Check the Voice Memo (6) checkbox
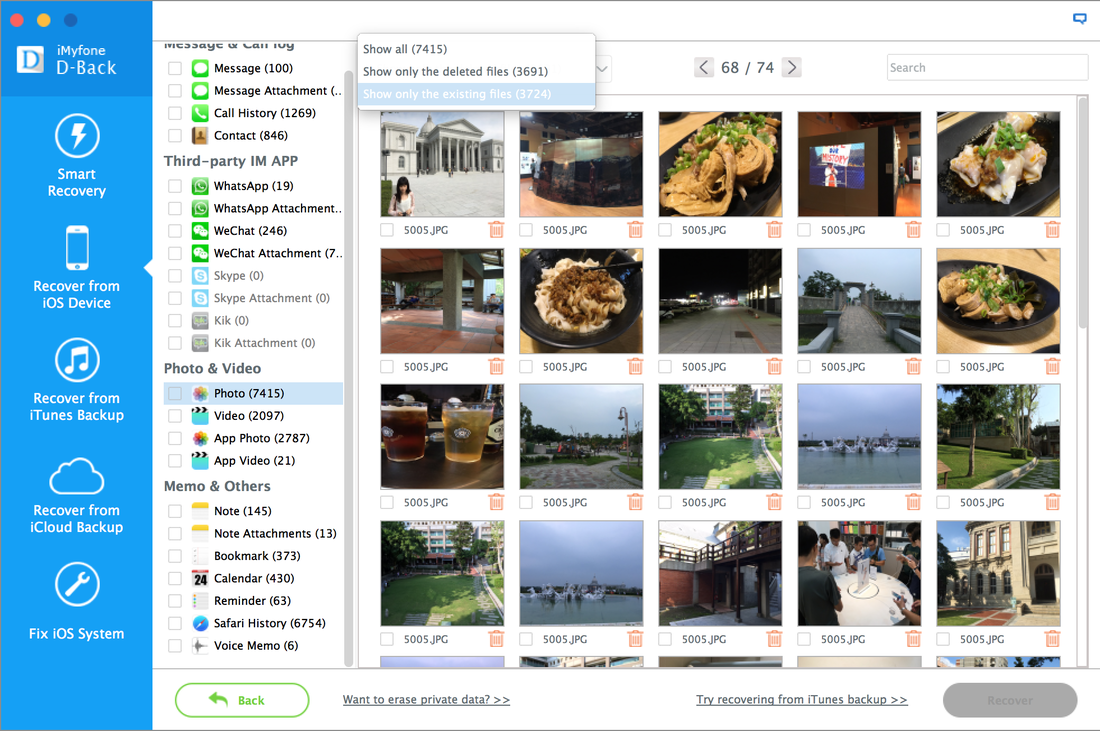The height and width of the screenshot is (731, 1100). (175, 646)
